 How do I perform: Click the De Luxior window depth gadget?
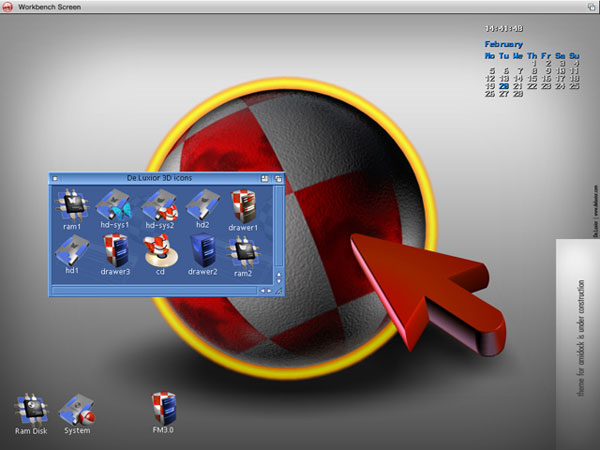pos(278,179)
